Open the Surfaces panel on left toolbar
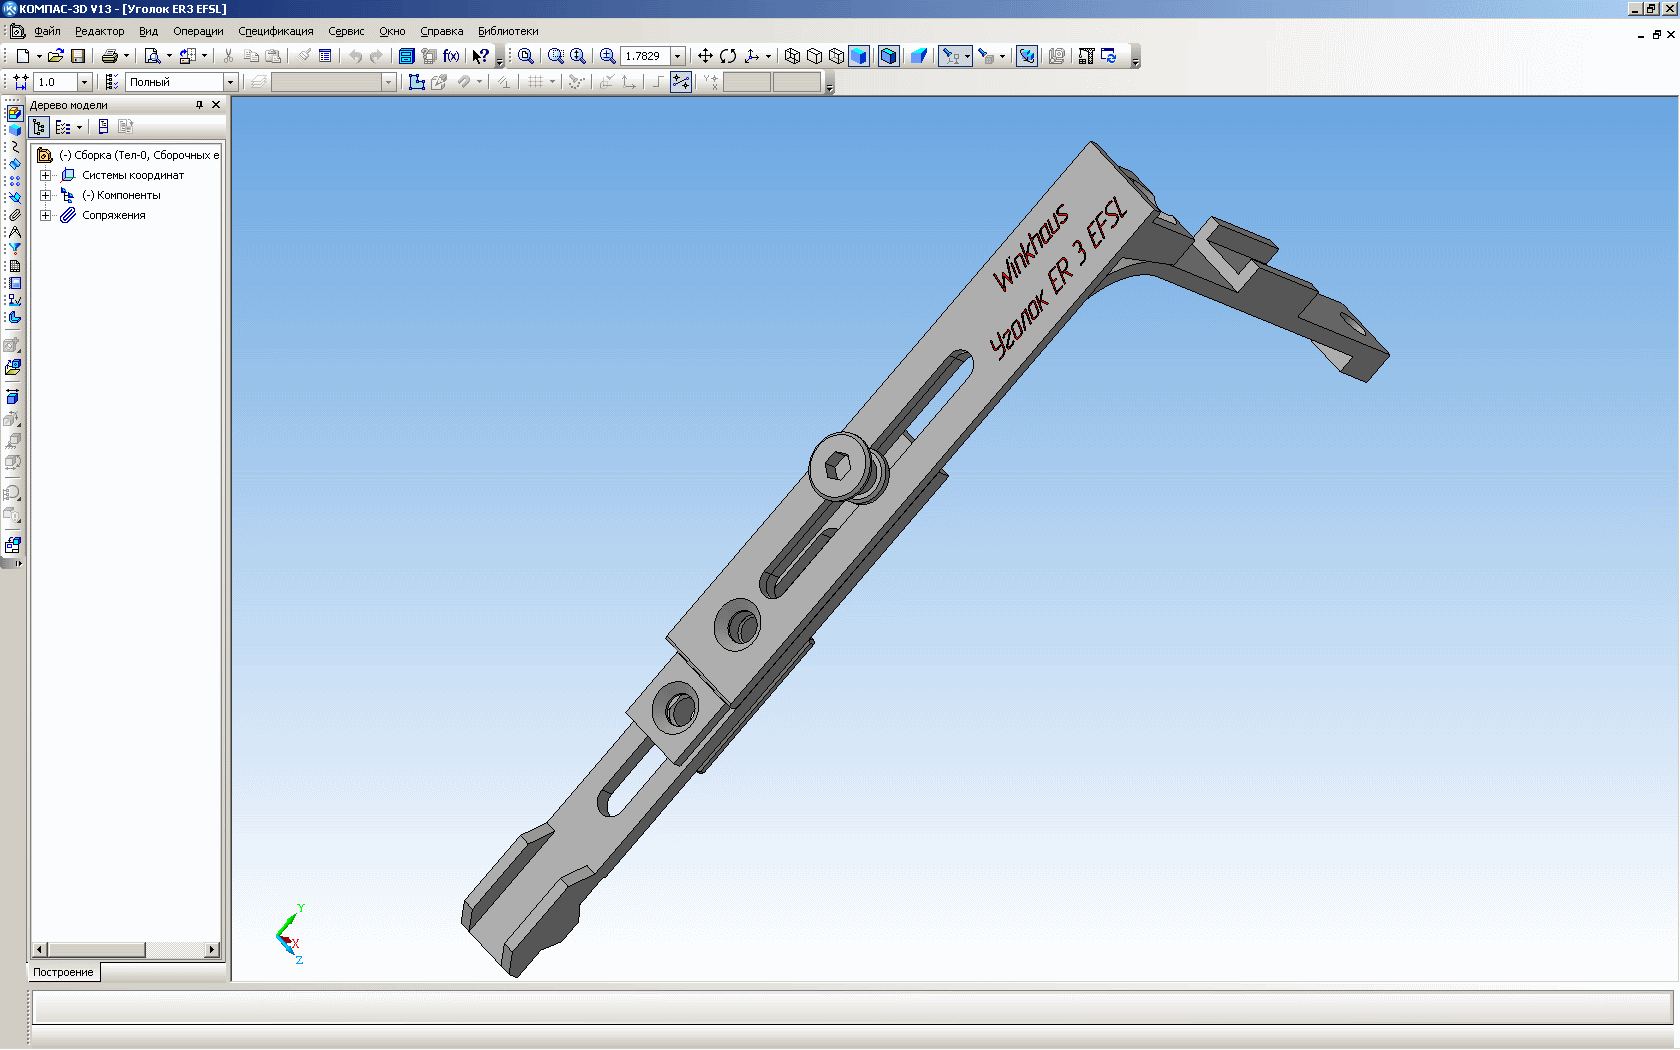Image resolution: width=1680 pixels, height=1050 pixels. coord(14,164)
